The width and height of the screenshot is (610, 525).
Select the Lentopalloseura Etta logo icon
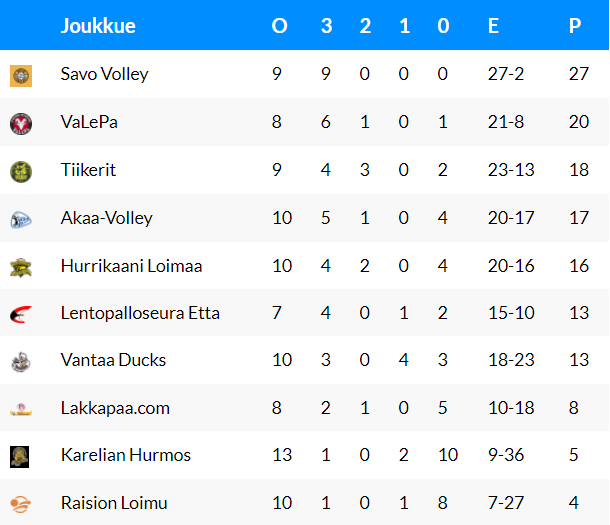[x=21, y=315]
